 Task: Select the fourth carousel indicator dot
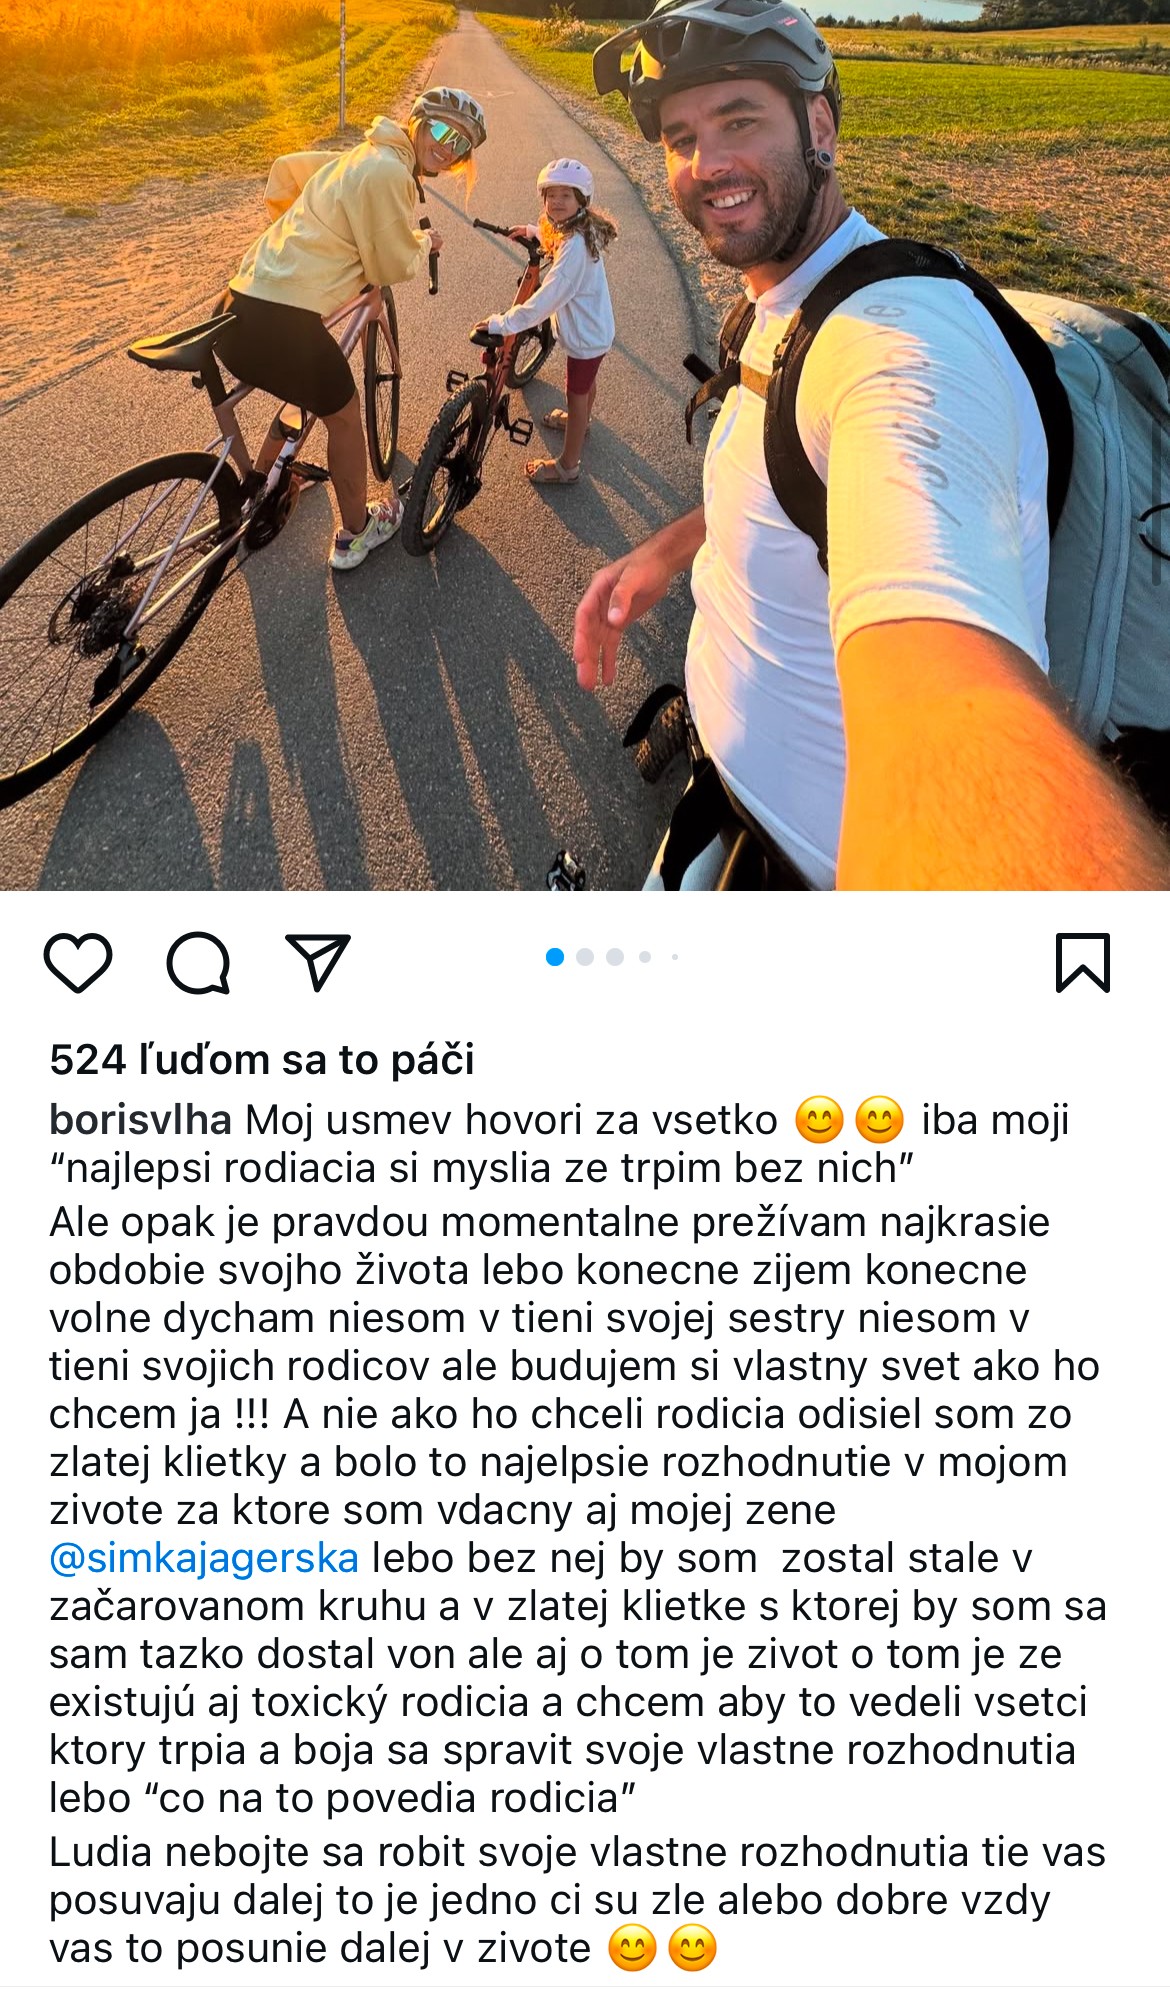[x=645, y=957]
